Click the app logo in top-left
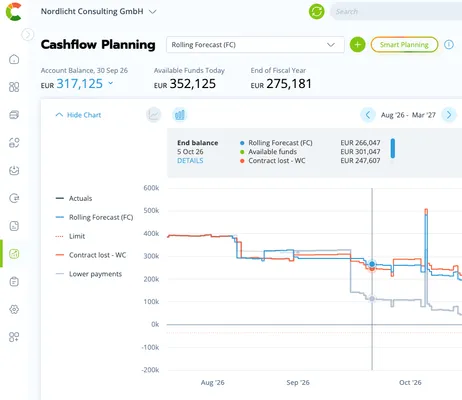Image resolution: width=462 pixels, height=400 pixels. point(14,12)
